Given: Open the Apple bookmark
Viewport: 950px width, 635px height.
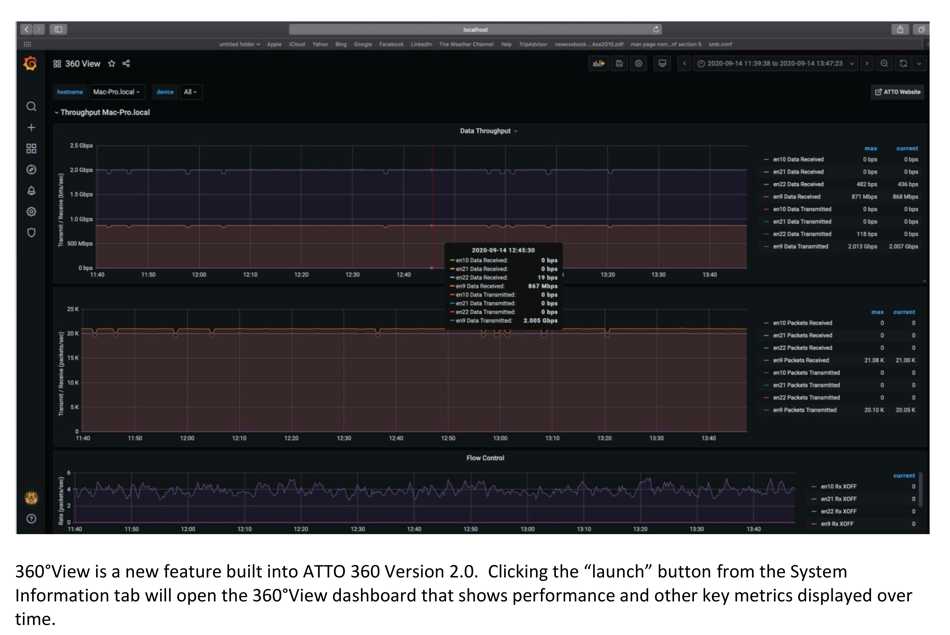Looking at the screenshot, I should pyautogui.click(x=274, y=44).
